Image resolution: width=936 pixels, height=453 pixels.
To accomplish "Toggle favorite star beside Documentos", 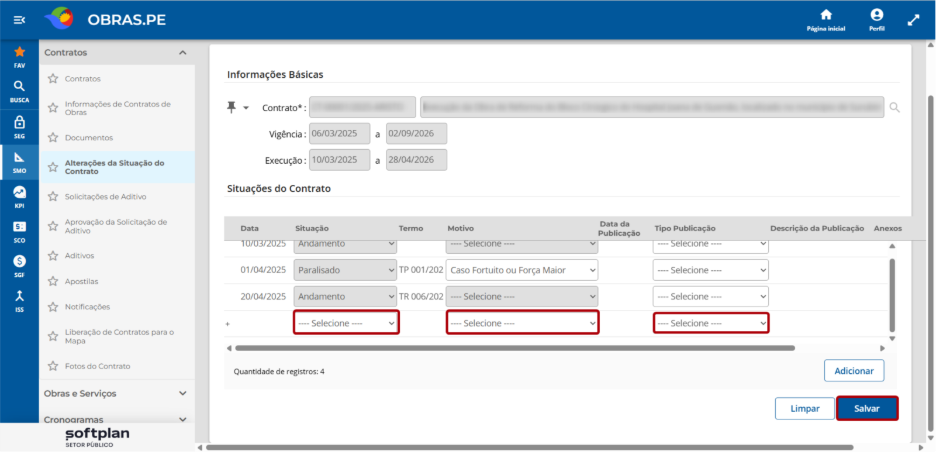I will tap(53, 137).
